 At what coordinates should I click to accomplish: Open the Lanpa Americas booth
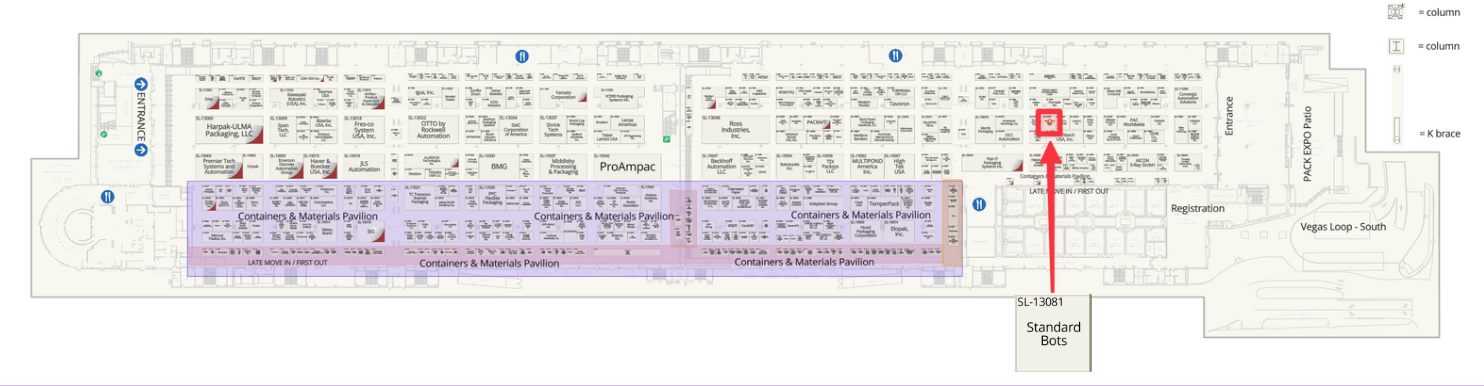(x=628, y=122)
